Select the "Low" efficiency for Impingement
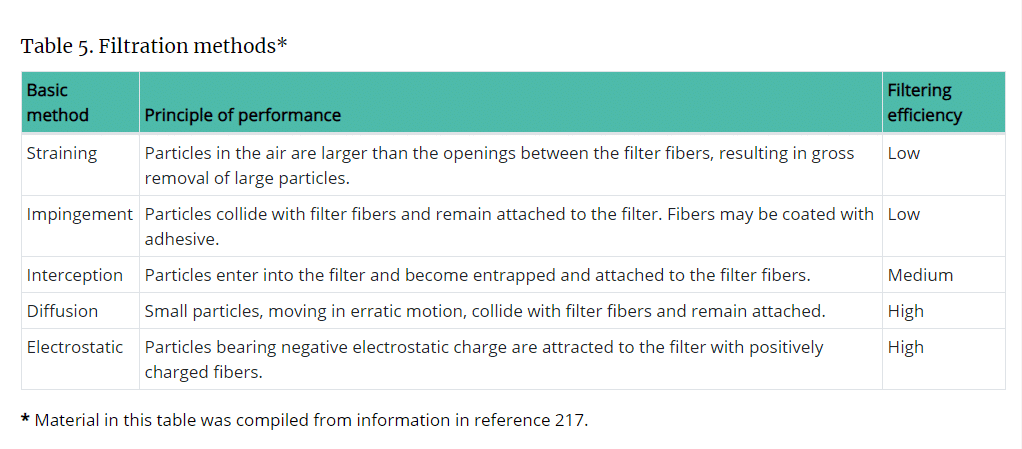The image size is (1022, 449). (x=904, y=214)
